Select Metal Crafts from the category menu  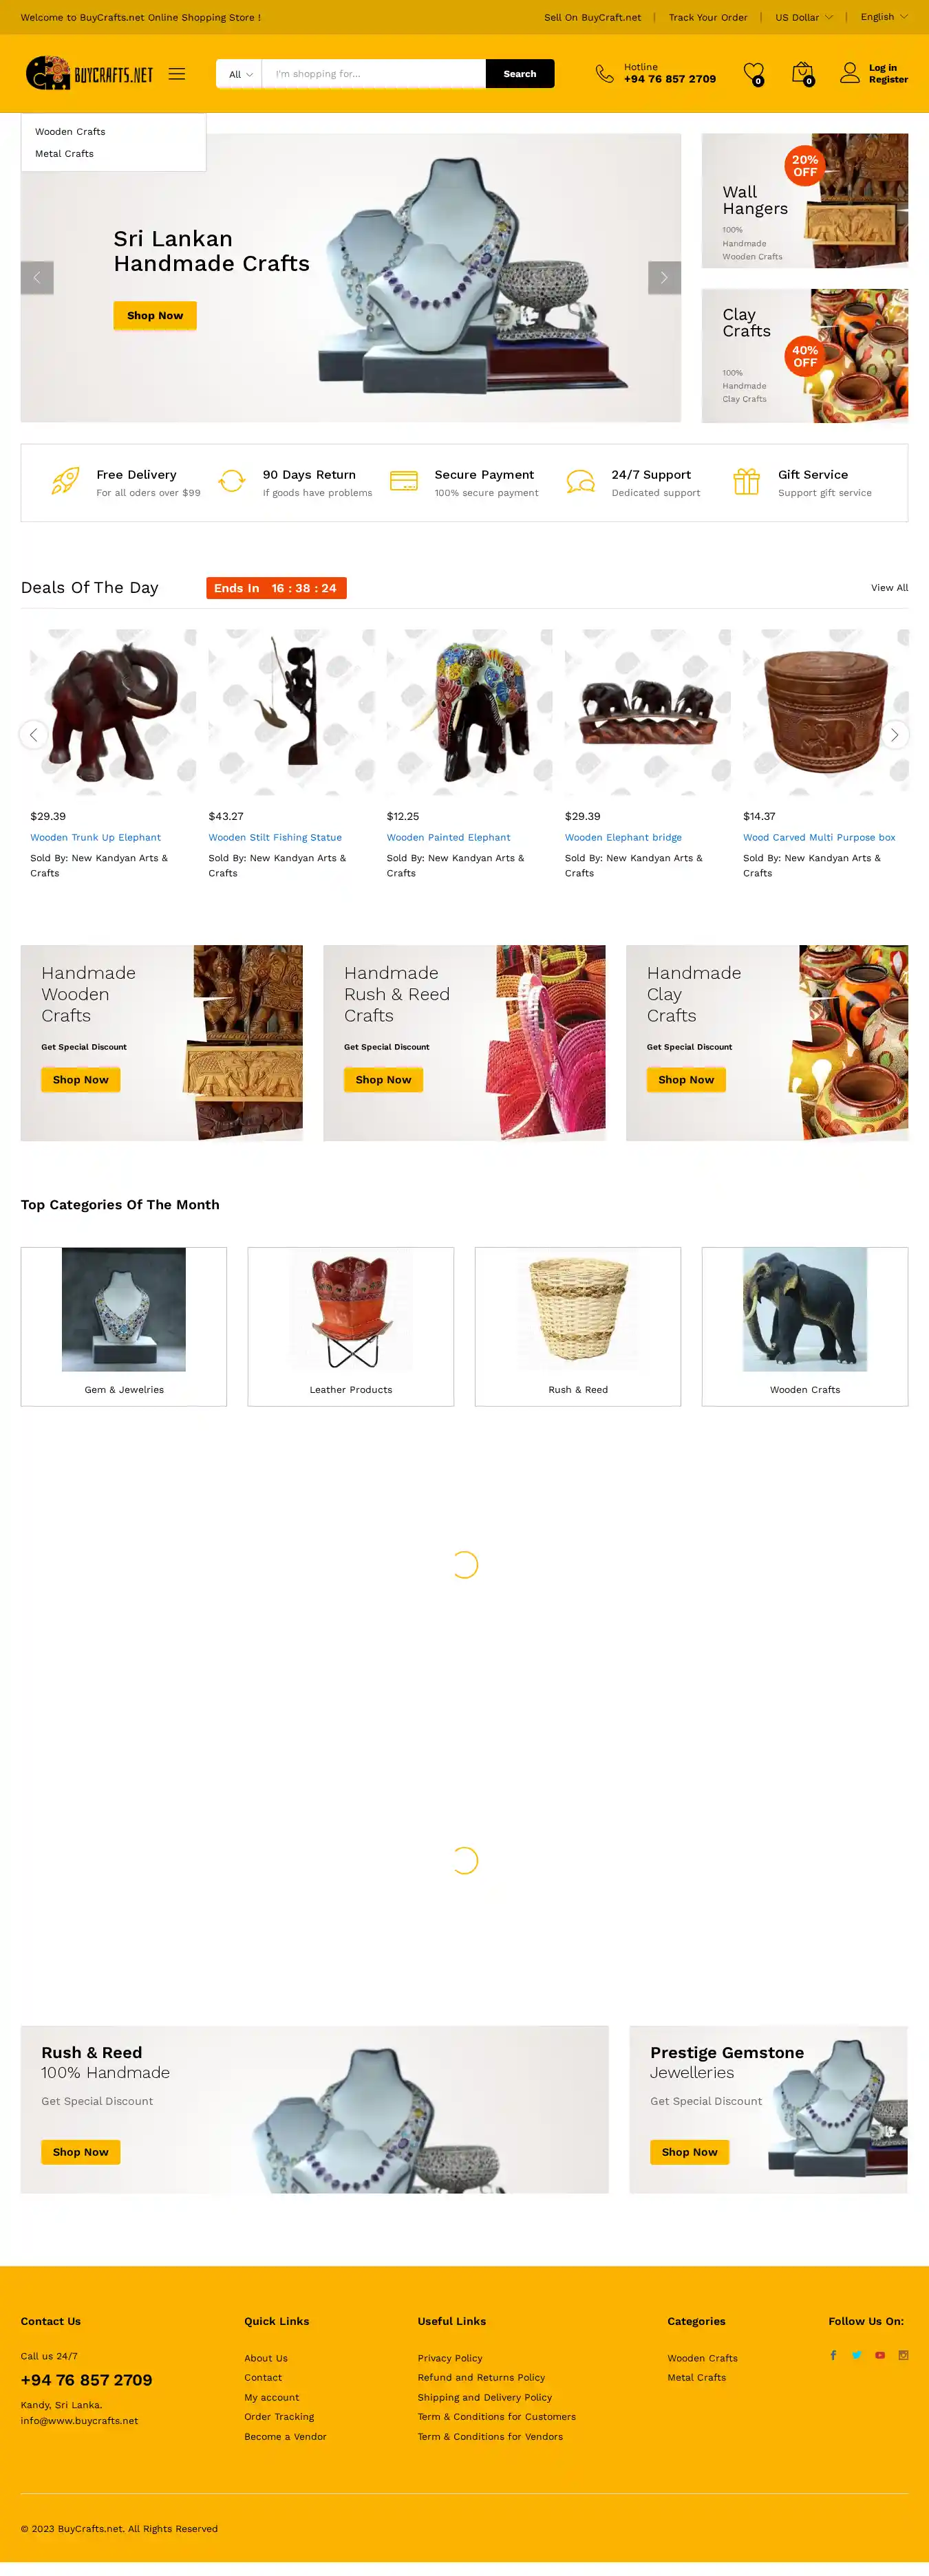tap(64, 154)
